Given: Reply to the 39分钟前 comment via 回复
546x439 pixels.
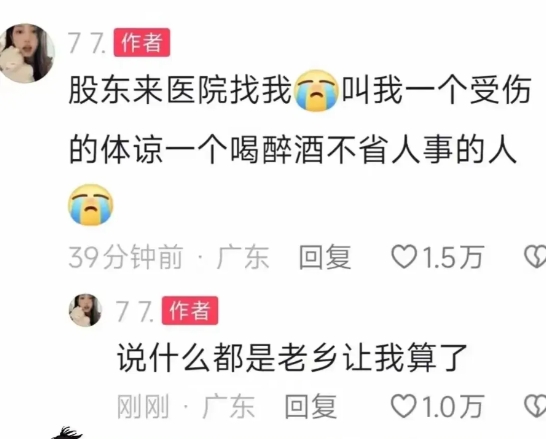Looking at the screenshot, I should coord(325,257).
